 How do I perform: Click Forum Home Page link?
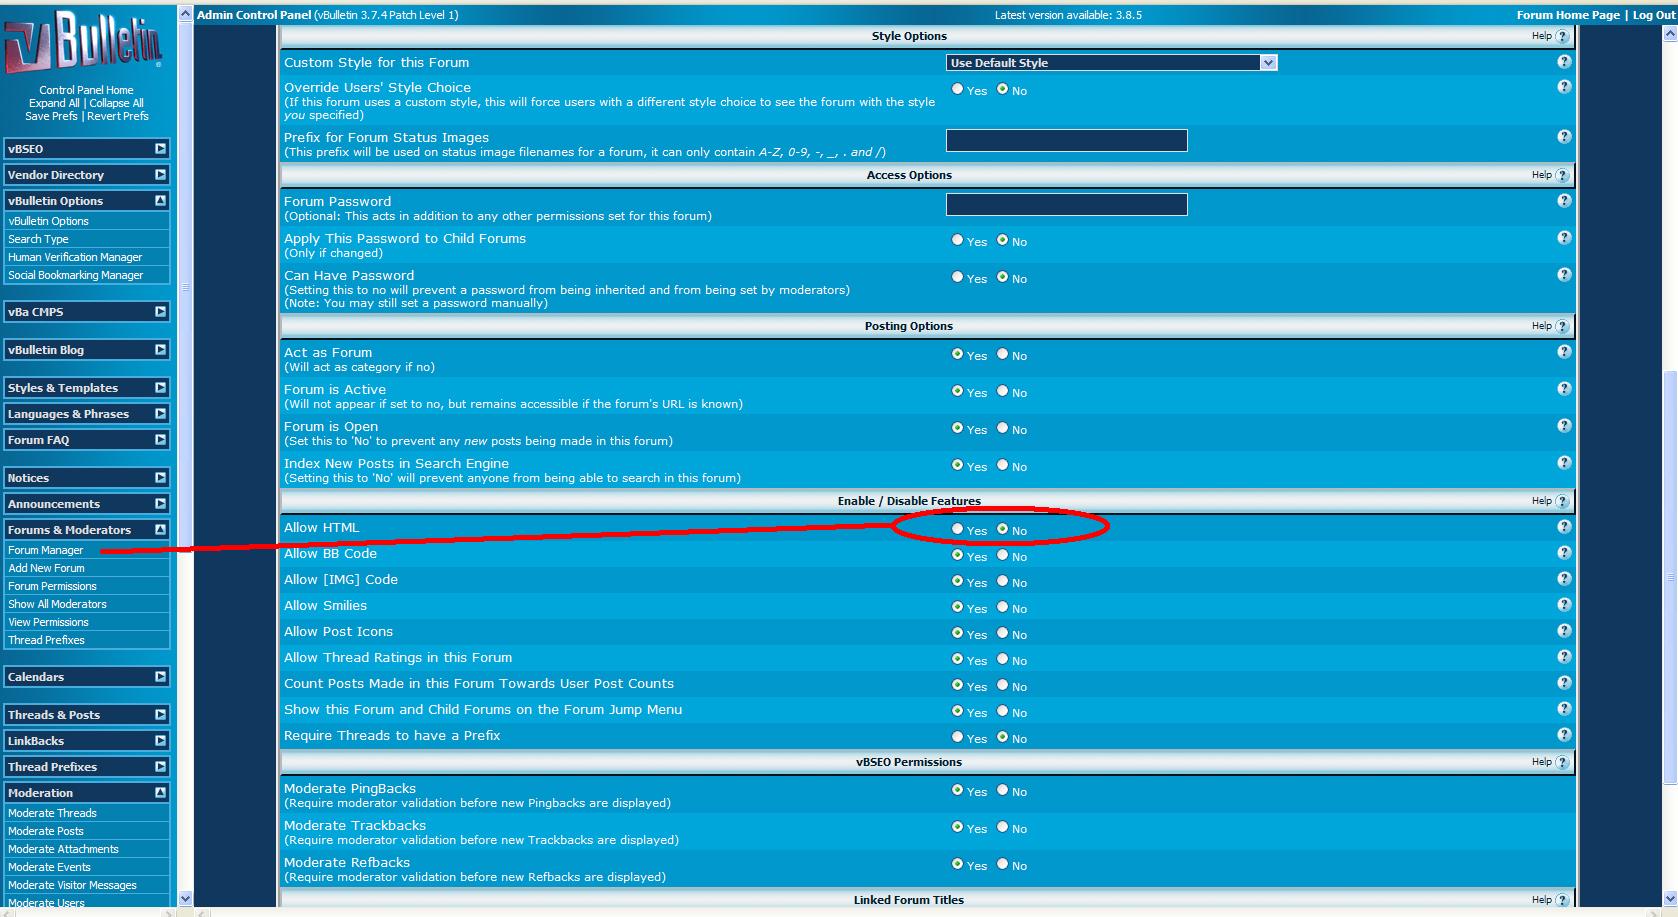point(1567,15)
